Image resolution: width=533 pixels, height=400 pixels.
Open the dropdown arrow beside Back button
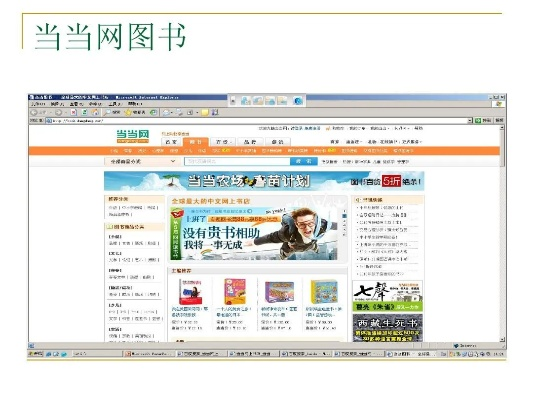click(51, 112)
